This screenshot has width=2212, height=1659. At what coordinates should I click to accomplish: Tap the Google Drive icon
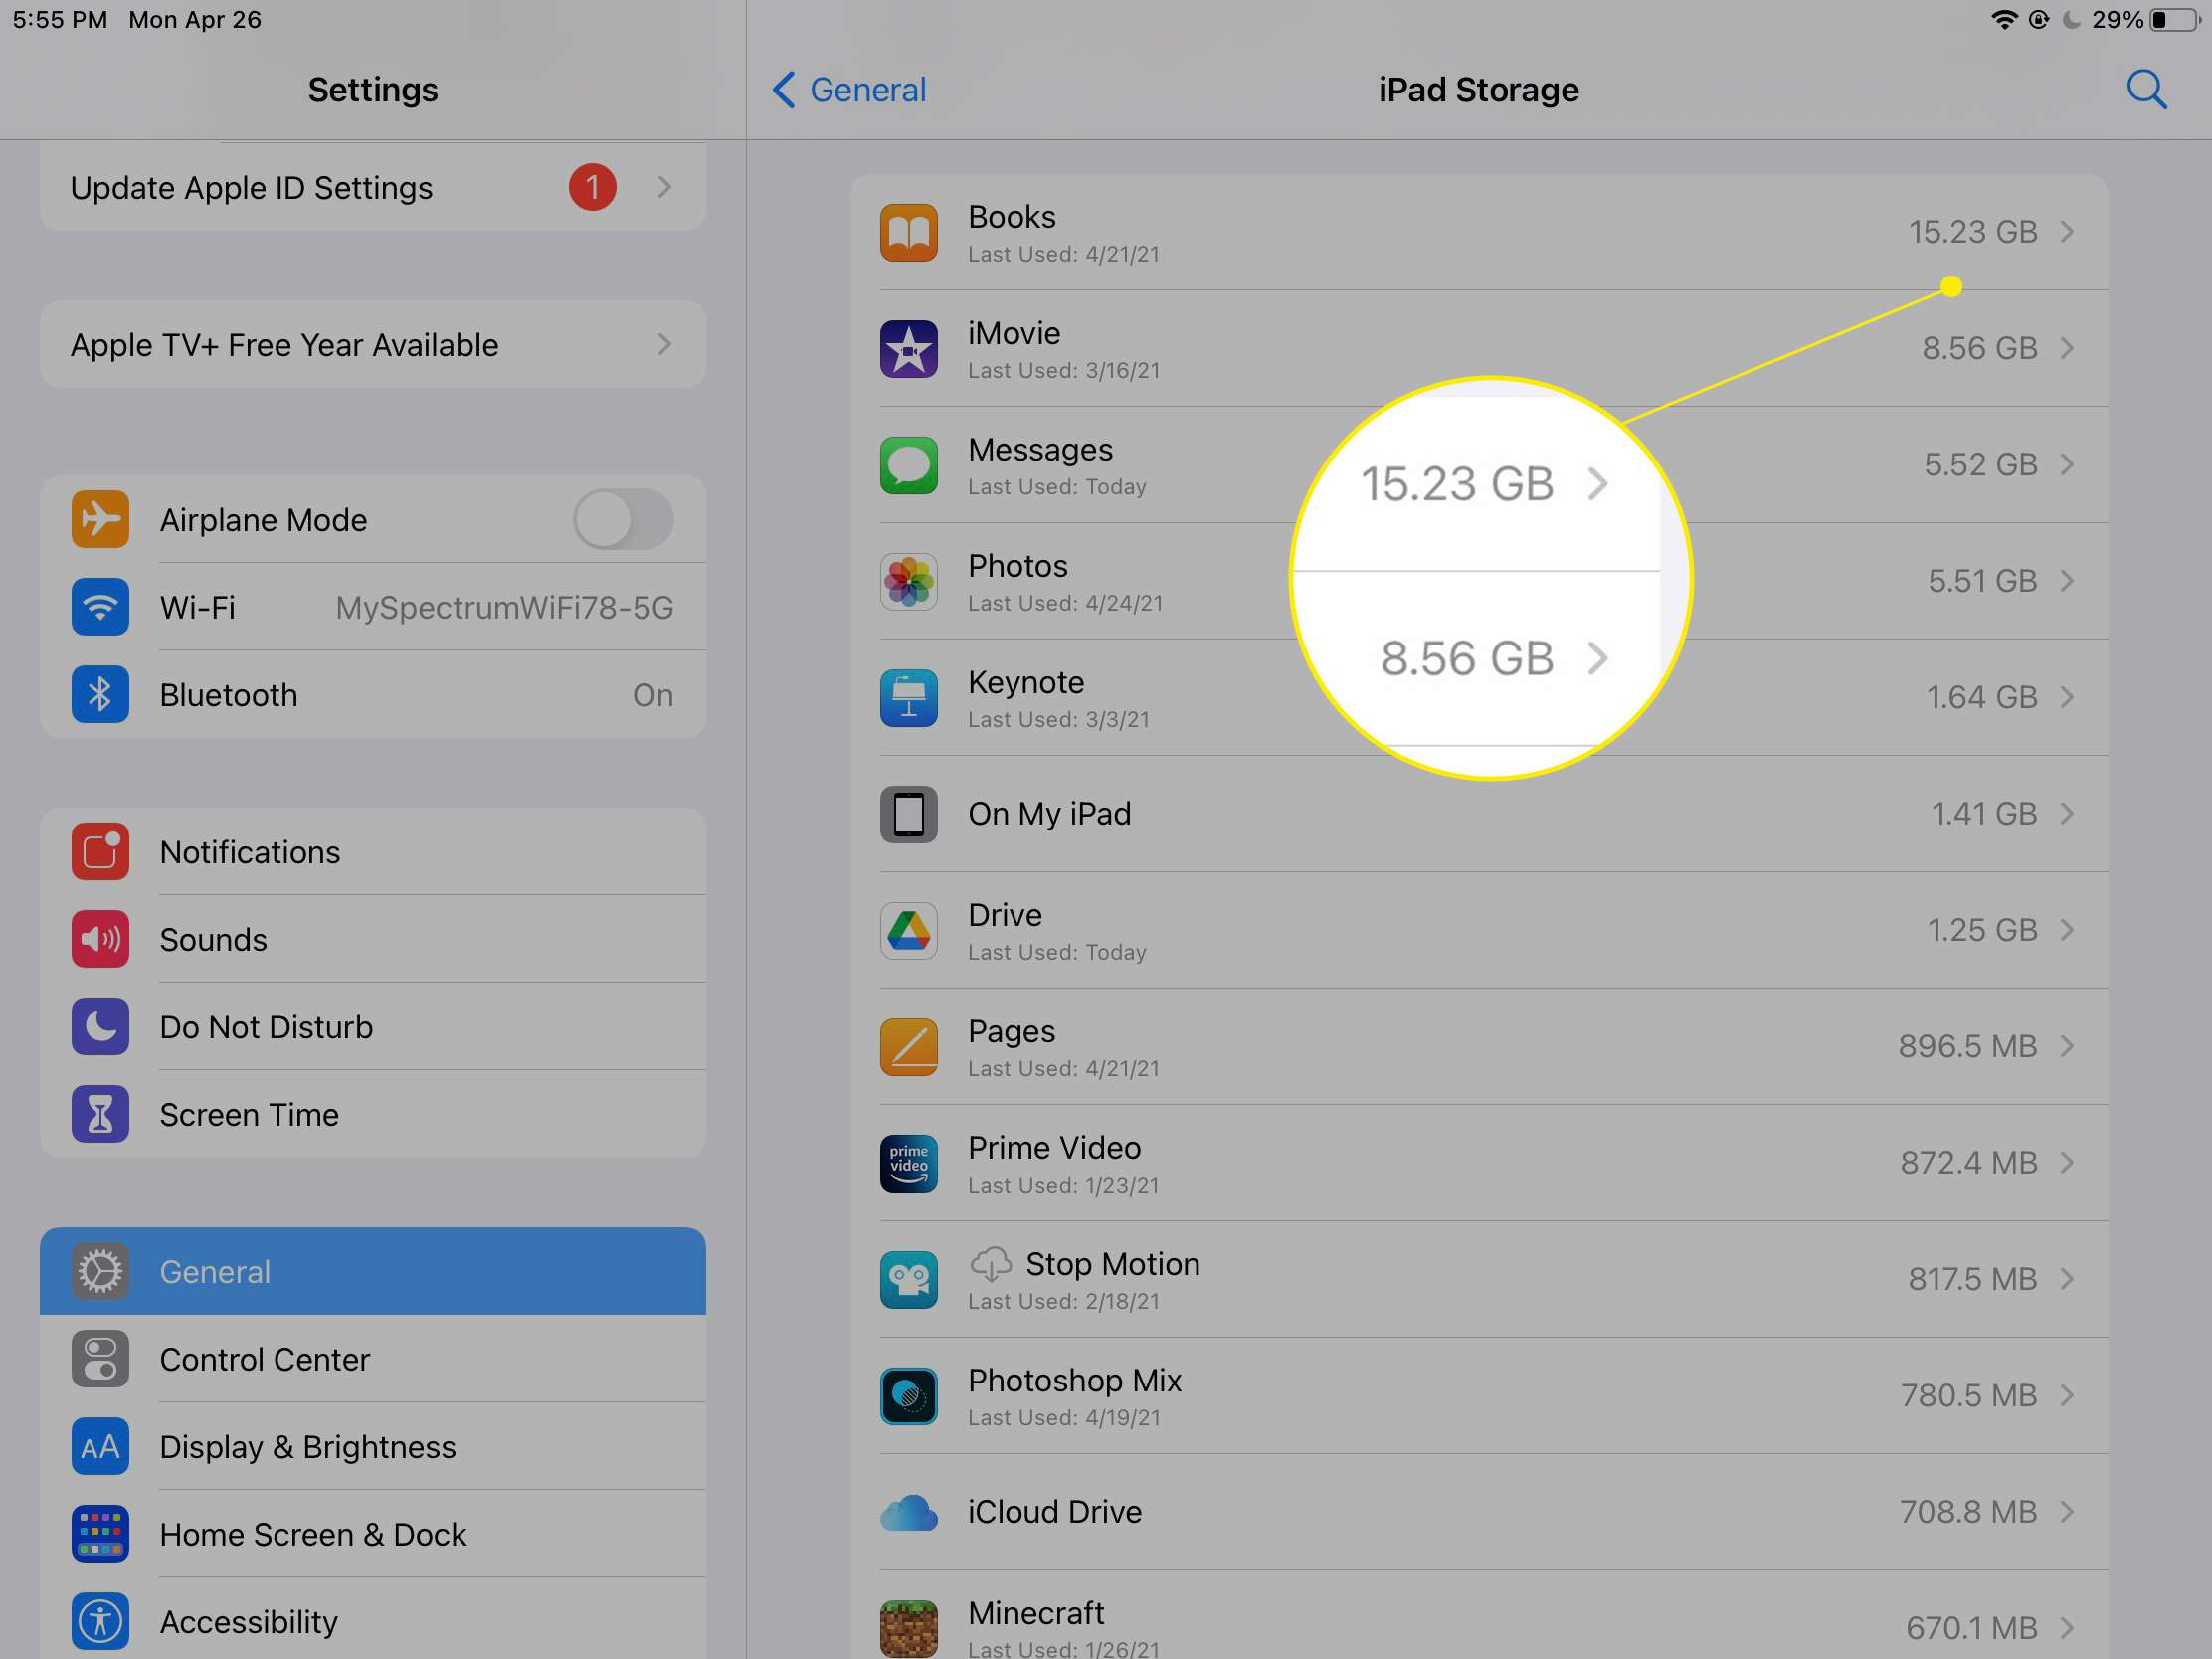[x=908, y=930]
